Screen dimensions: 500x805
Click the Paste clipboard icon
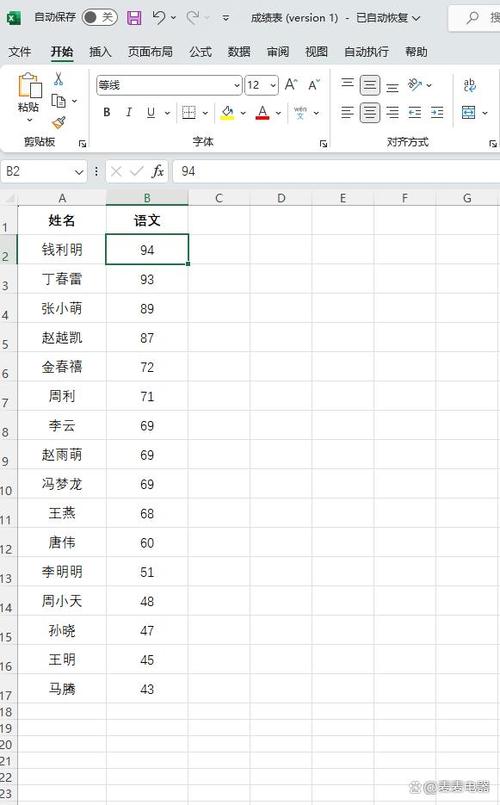(29, 85)
